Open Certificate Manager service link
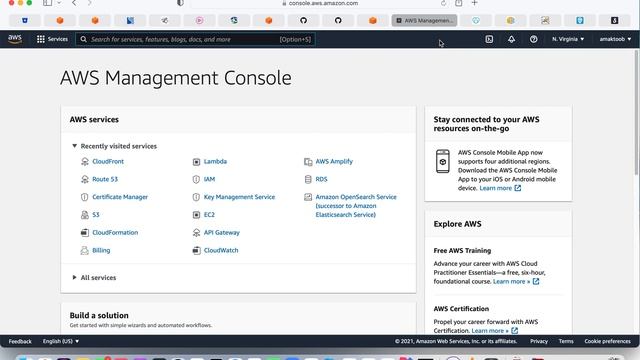Screen dimensions: 640x360 tap(120, 197)
